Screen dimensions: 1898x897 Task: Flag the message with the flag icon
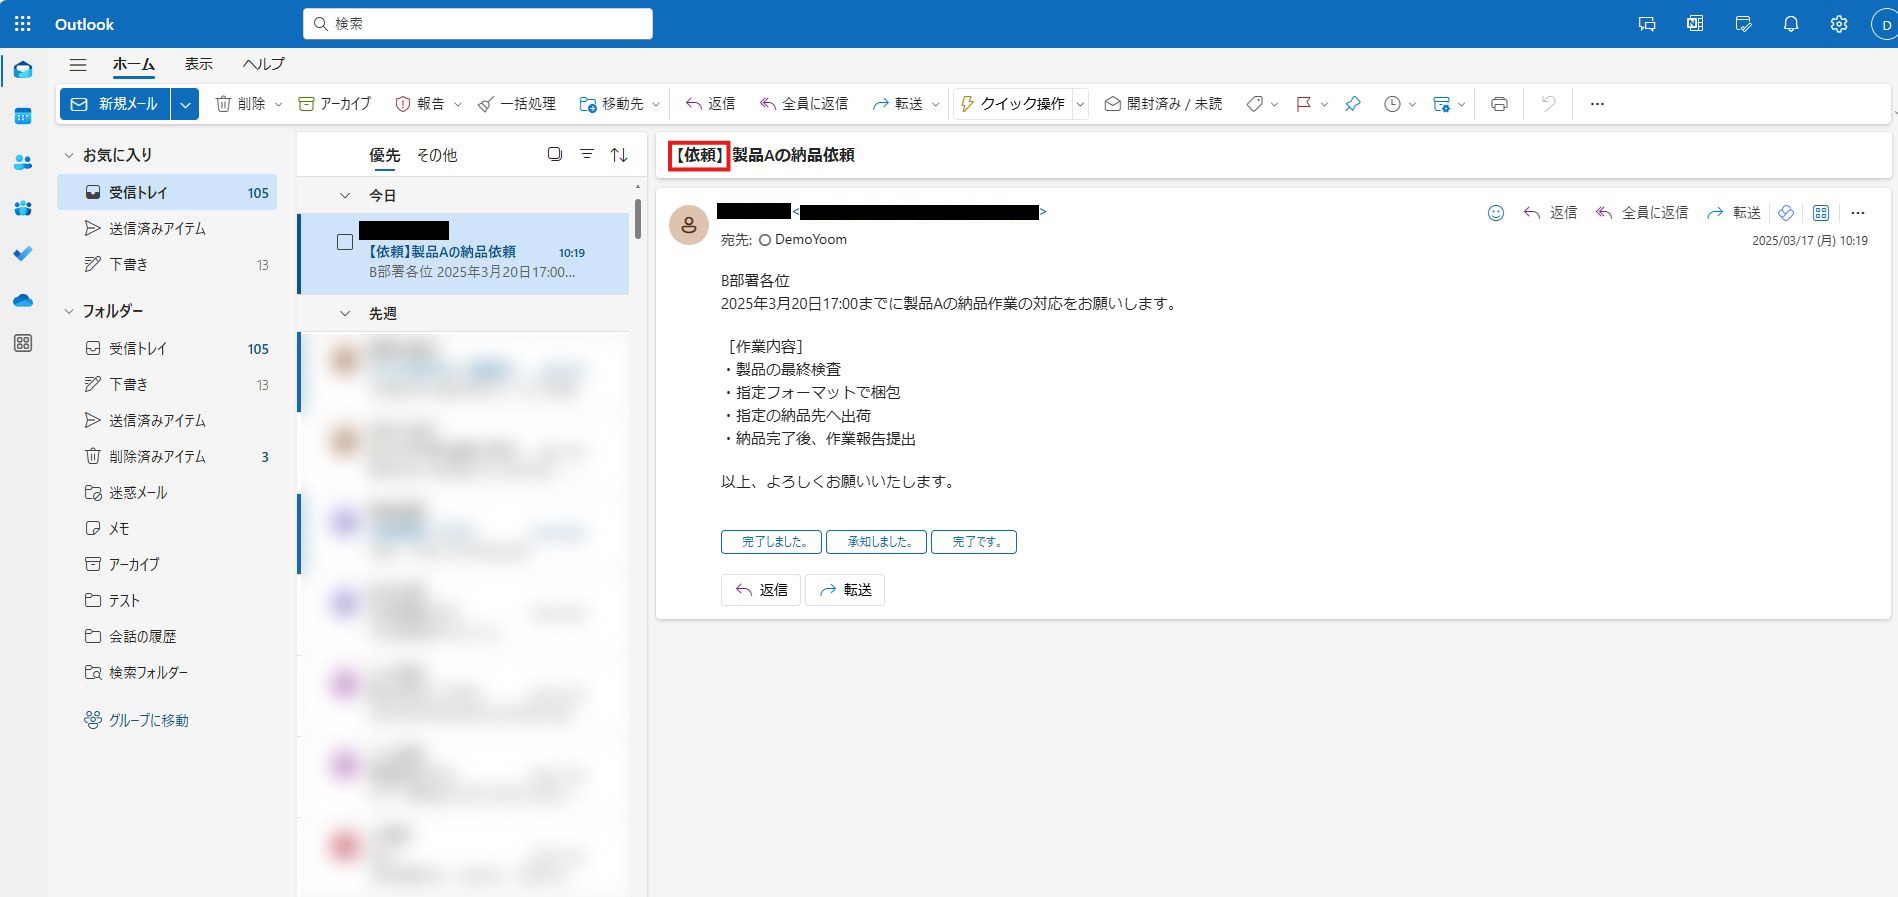1304,104
